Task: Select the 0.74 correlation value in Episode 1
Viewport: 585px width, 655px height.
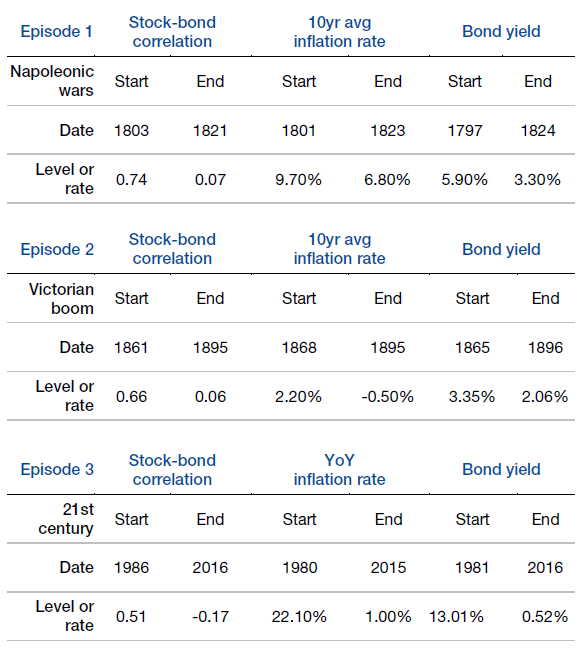Action: click(x=131, y=180)
